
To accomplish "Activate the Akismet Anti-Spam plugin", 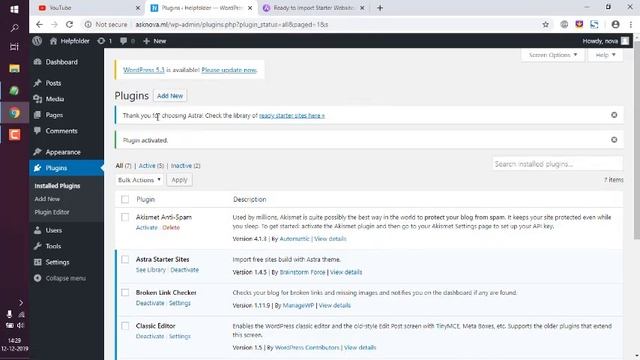I will coord(147,228).
